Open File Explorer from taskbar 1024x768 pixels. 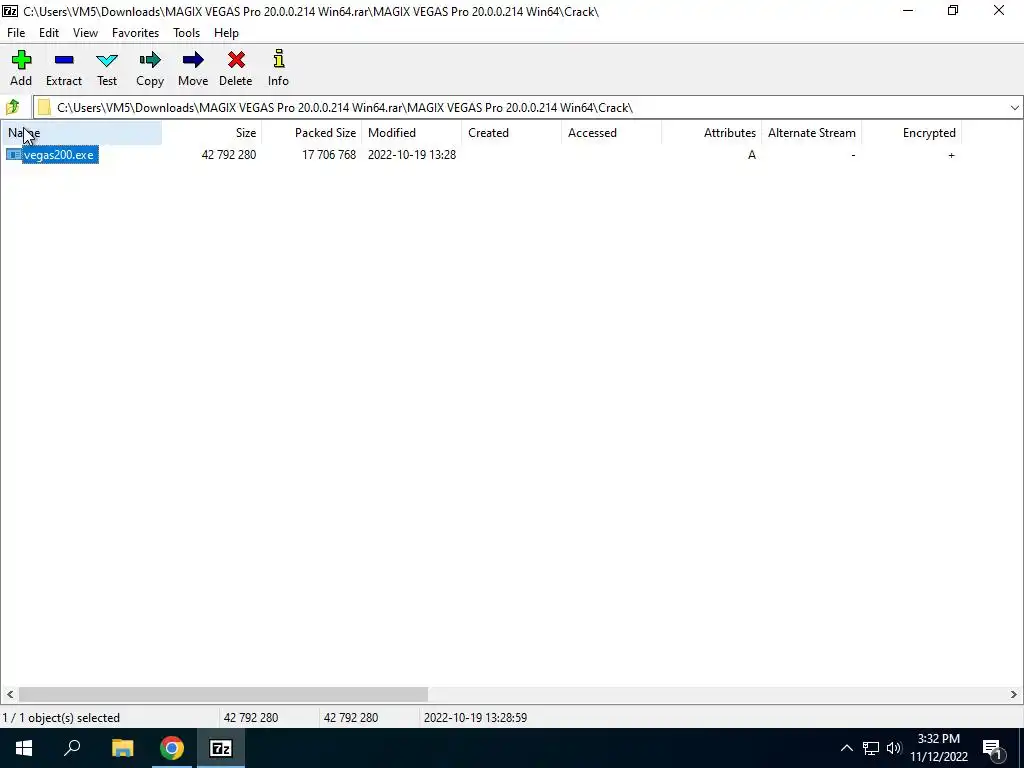point(122,748)
